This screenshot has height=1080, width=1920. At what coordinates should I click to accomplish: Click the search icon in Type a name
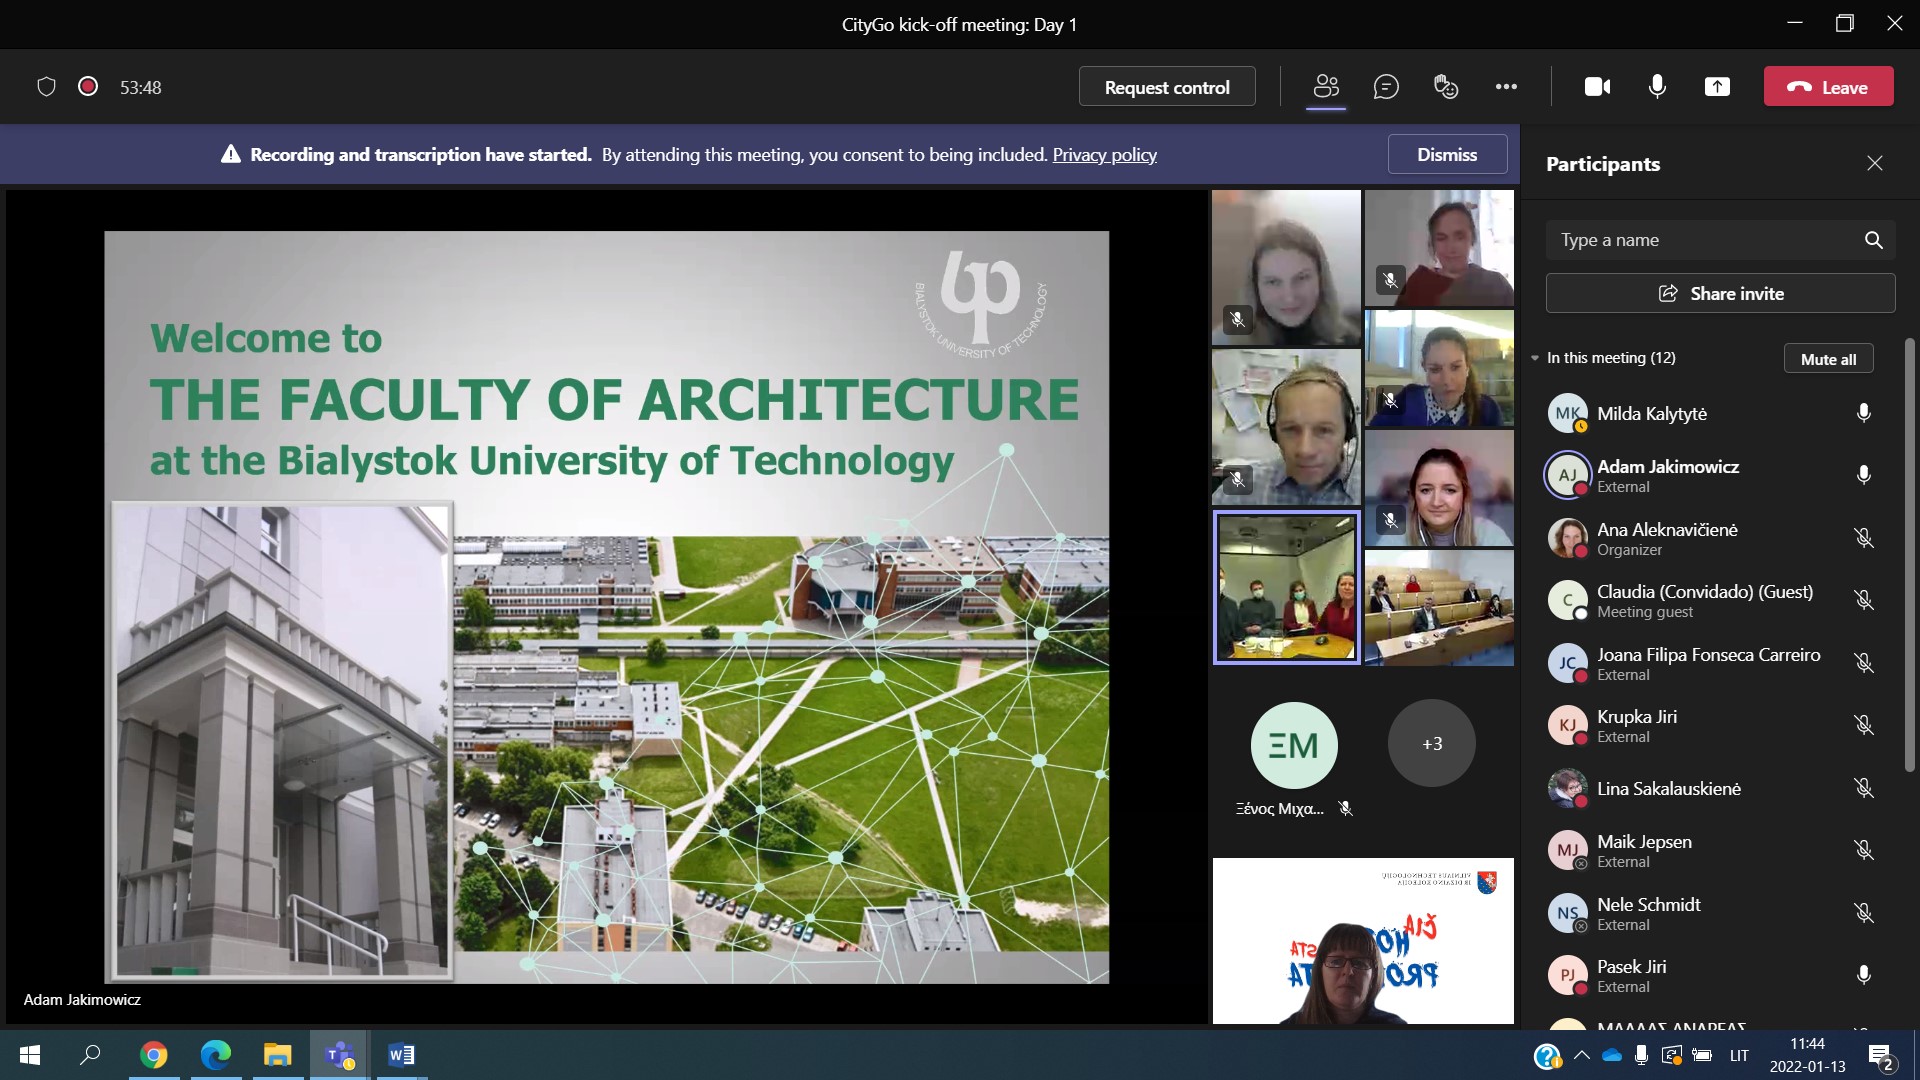1873,240
